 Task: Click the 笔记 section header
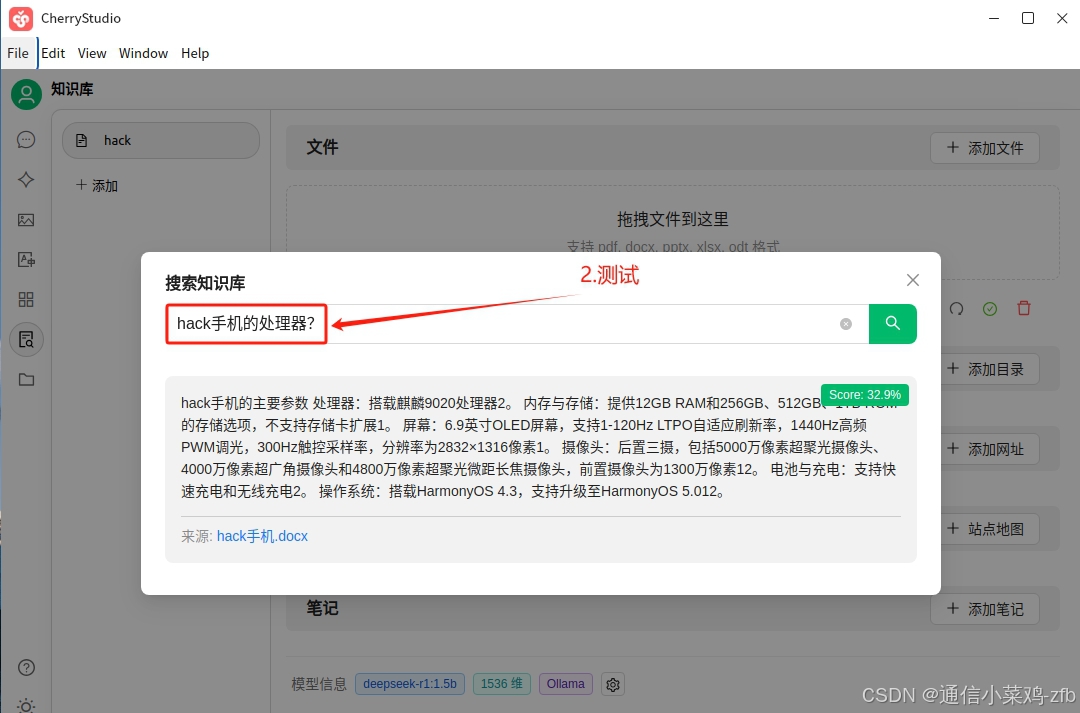(322, 608)
